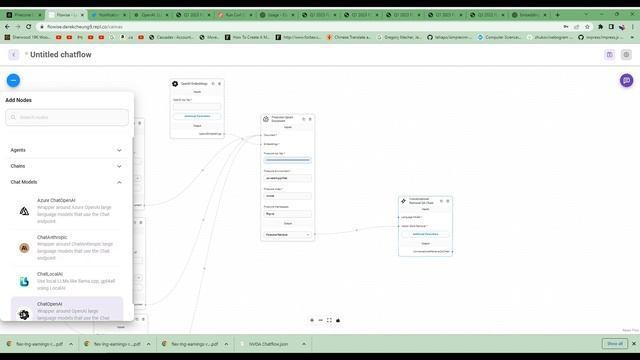Expand the Chains category
Screen dimensions: 640x360
pos(66,166)
